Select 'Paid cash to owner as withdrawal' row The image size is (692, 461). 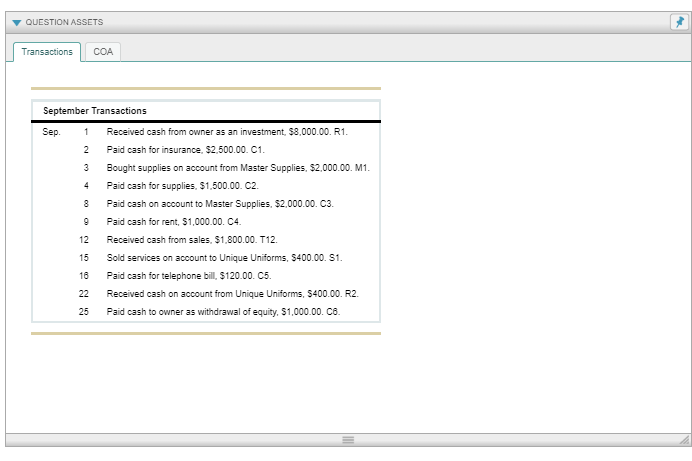[x=206, y=312]
